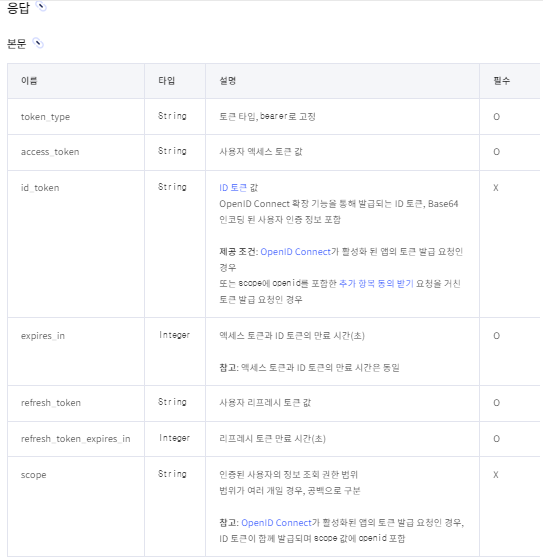The width and height of the screenshot is (543, 557).
Task: Click the 이름 column header
Action: pos(29,81)
